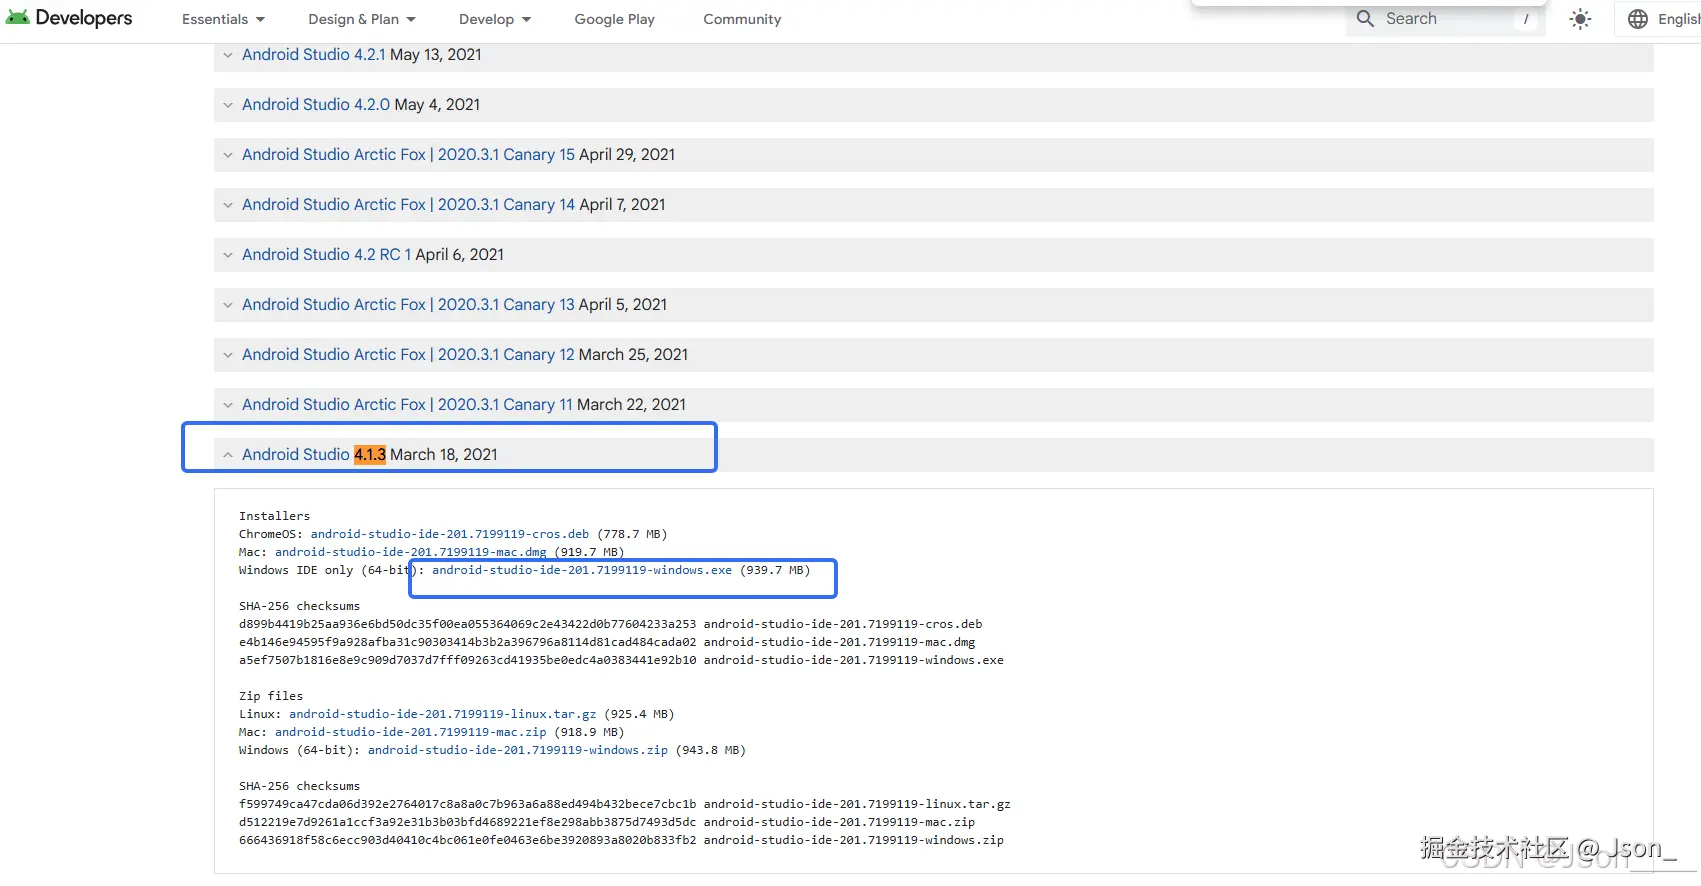Viewport: 1701px width, 886px height.
Task: Open Arctic Fox 2020.3.1 Canary 13 link
Action: tap(408, 304)
